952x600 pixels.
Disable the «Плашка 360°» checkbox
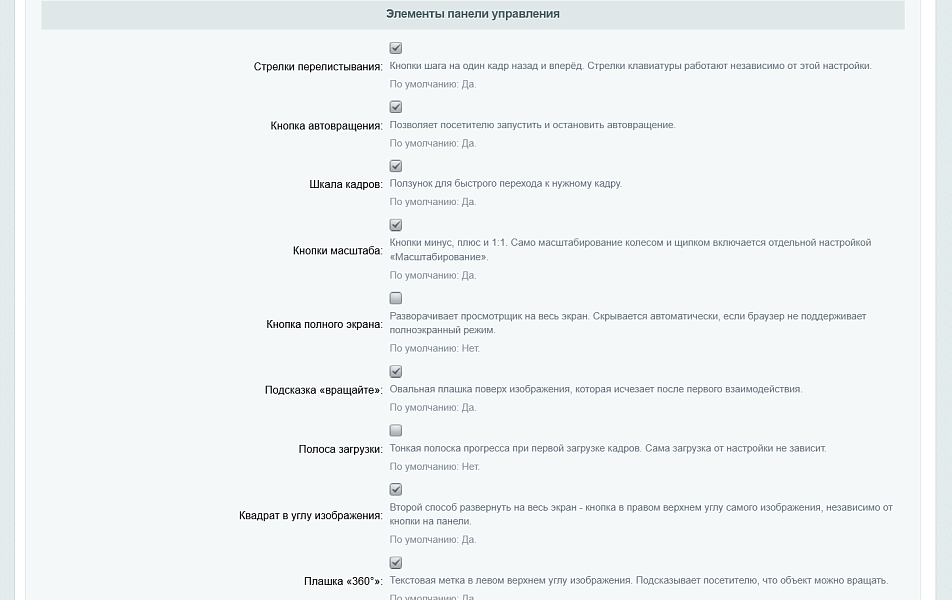[x=396, y=563]
